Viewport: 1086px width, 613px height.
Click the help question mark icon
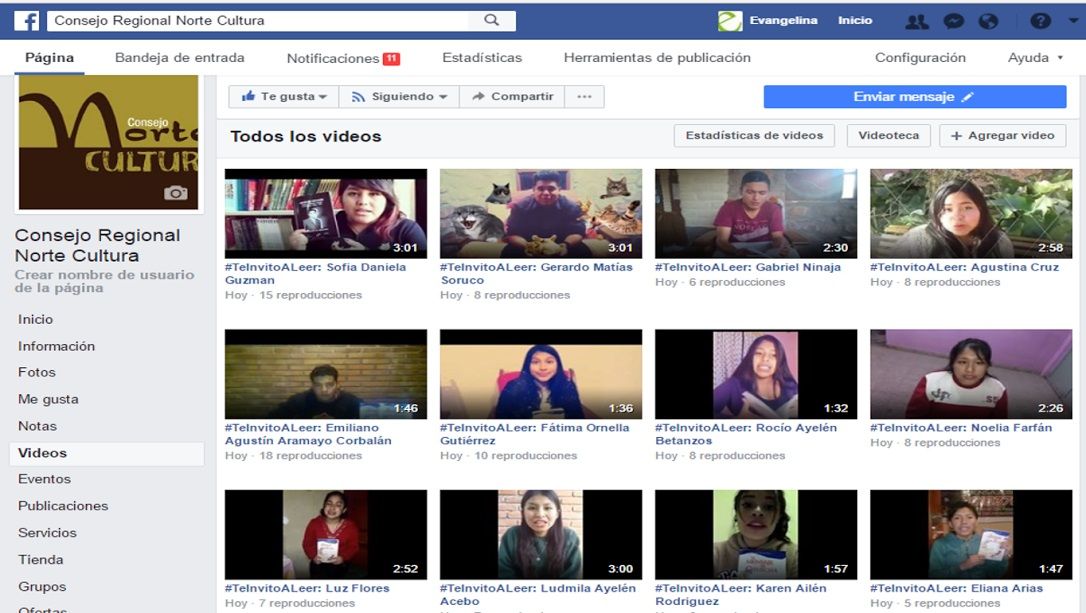tap(1040, 21)
